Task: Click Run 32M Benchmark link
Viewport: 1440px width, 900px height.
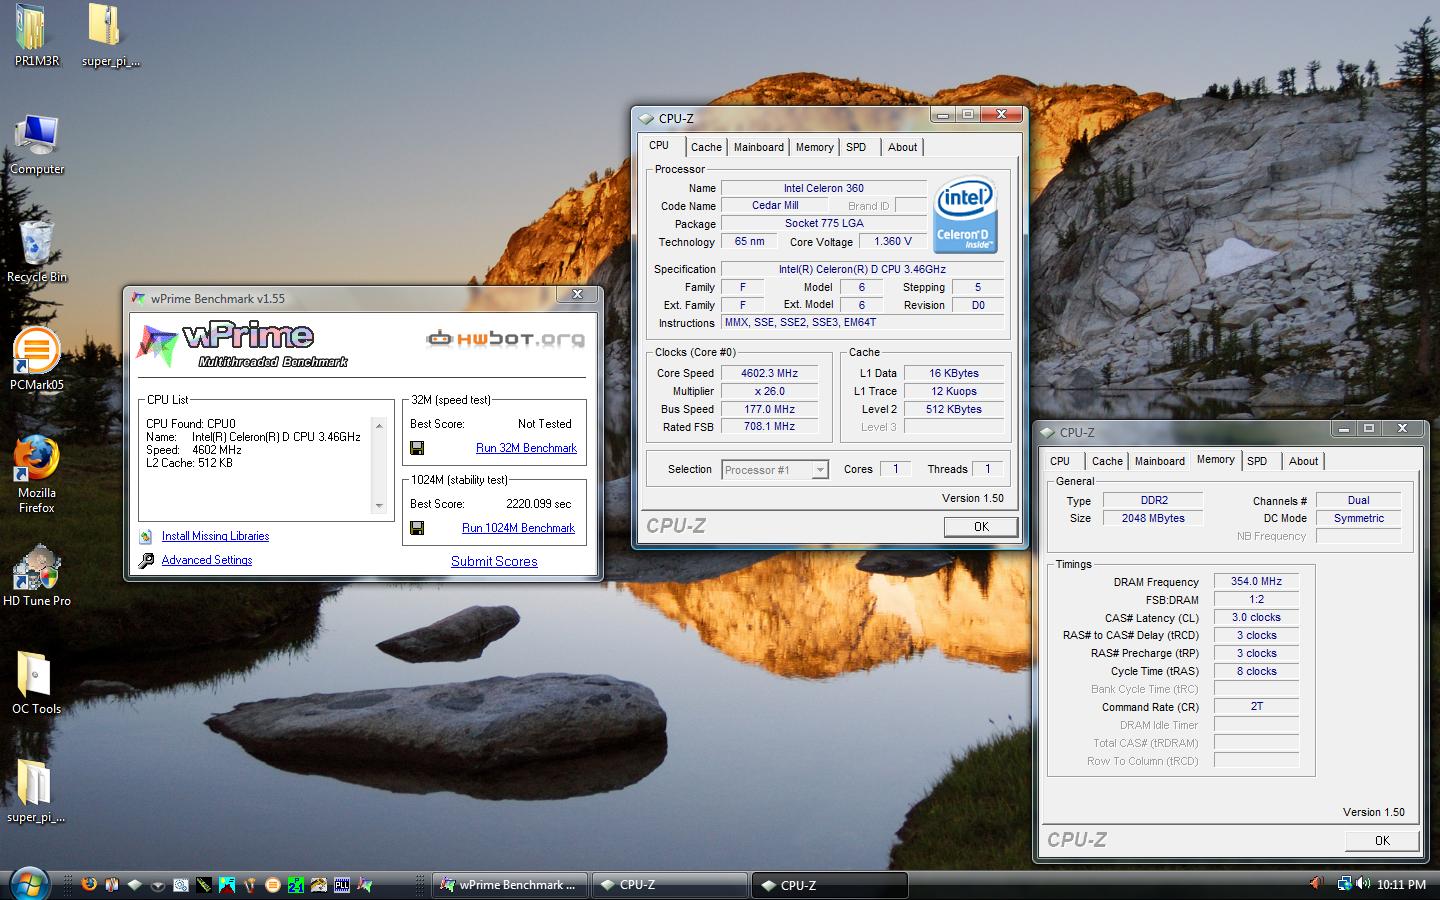Action: click(526, 448)
